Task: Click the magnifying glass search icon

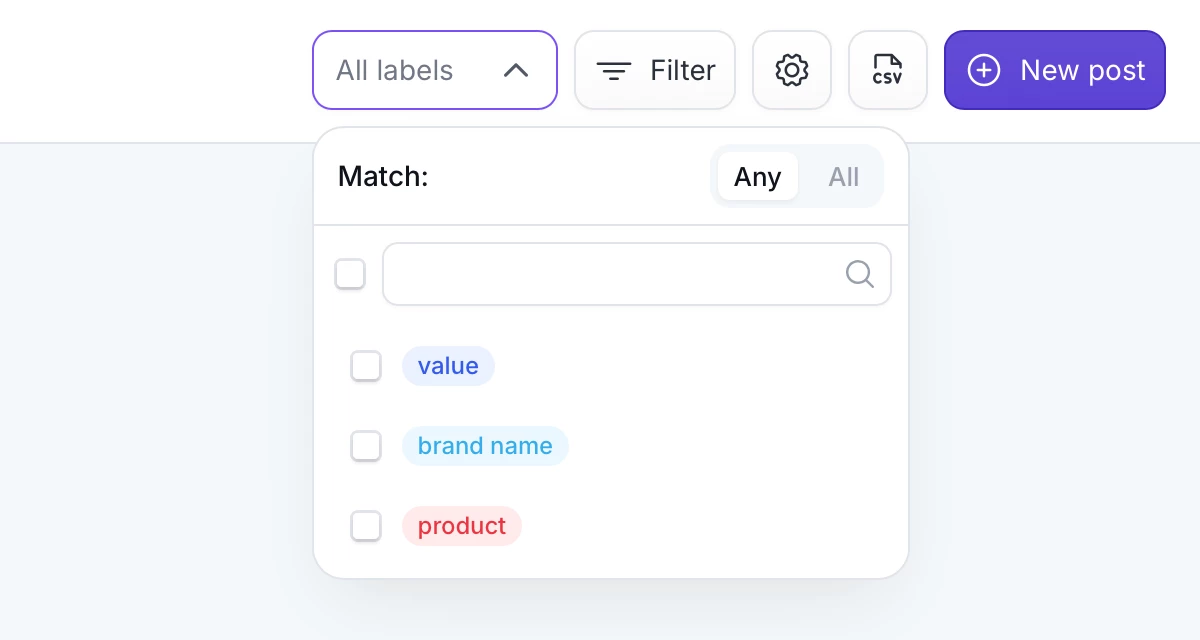Action: point(859,274)
